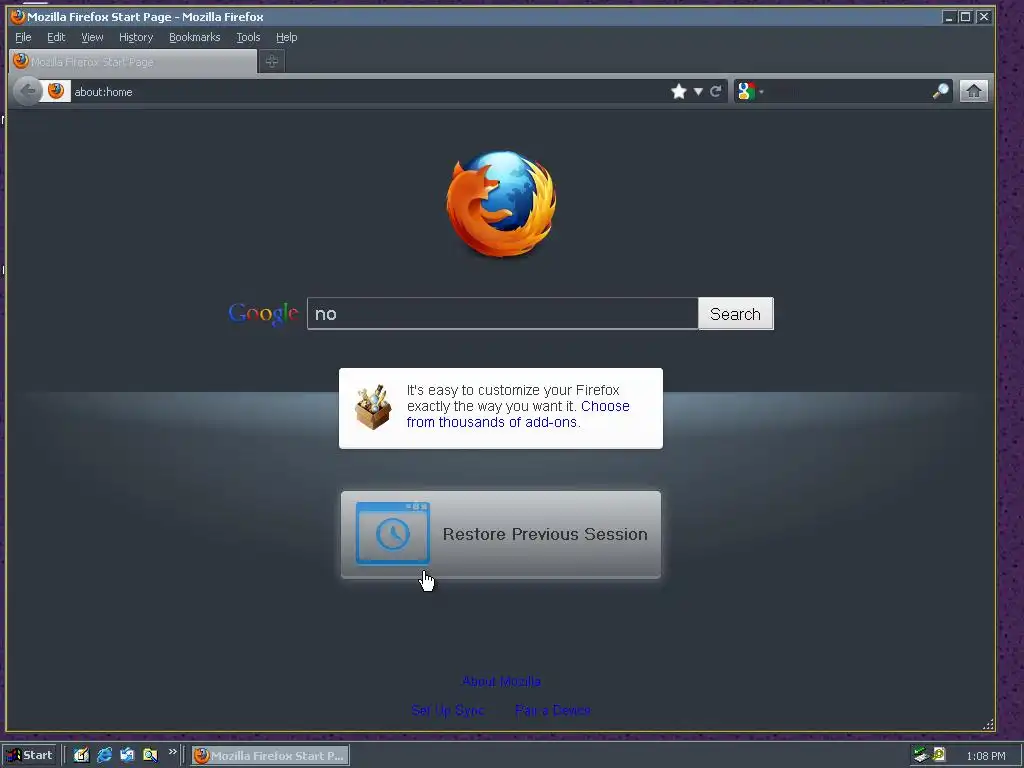Launch Internet Explorer from quick launch
Image resolution: width=1024 pixels, height=768 pixels.
[x=104, y=755]
